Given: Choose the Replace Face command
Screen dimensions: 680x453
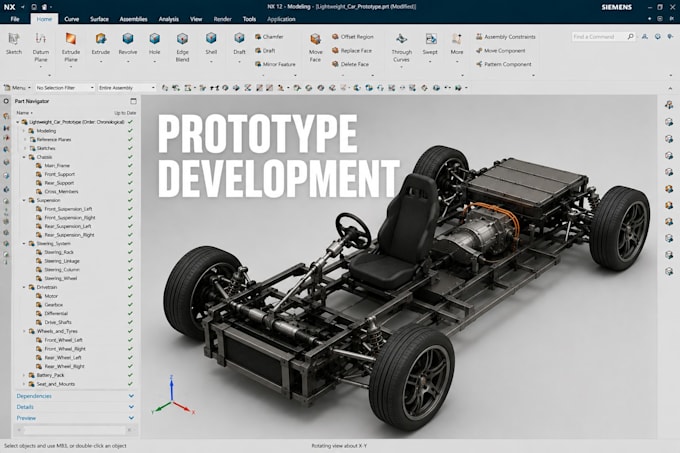Looking at the screenshot, I should (x=352, y=51).
